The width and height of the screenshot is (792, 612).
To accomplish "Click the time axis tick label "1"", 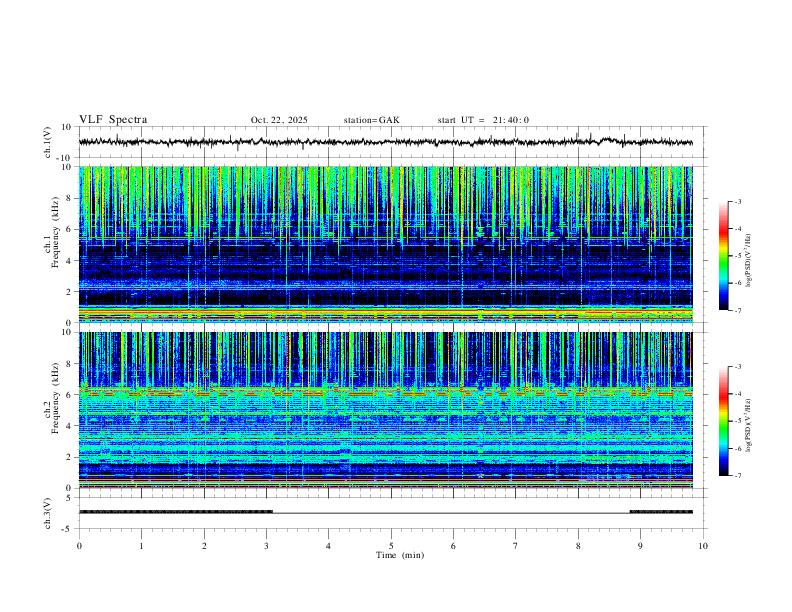I will pos(141,546).
